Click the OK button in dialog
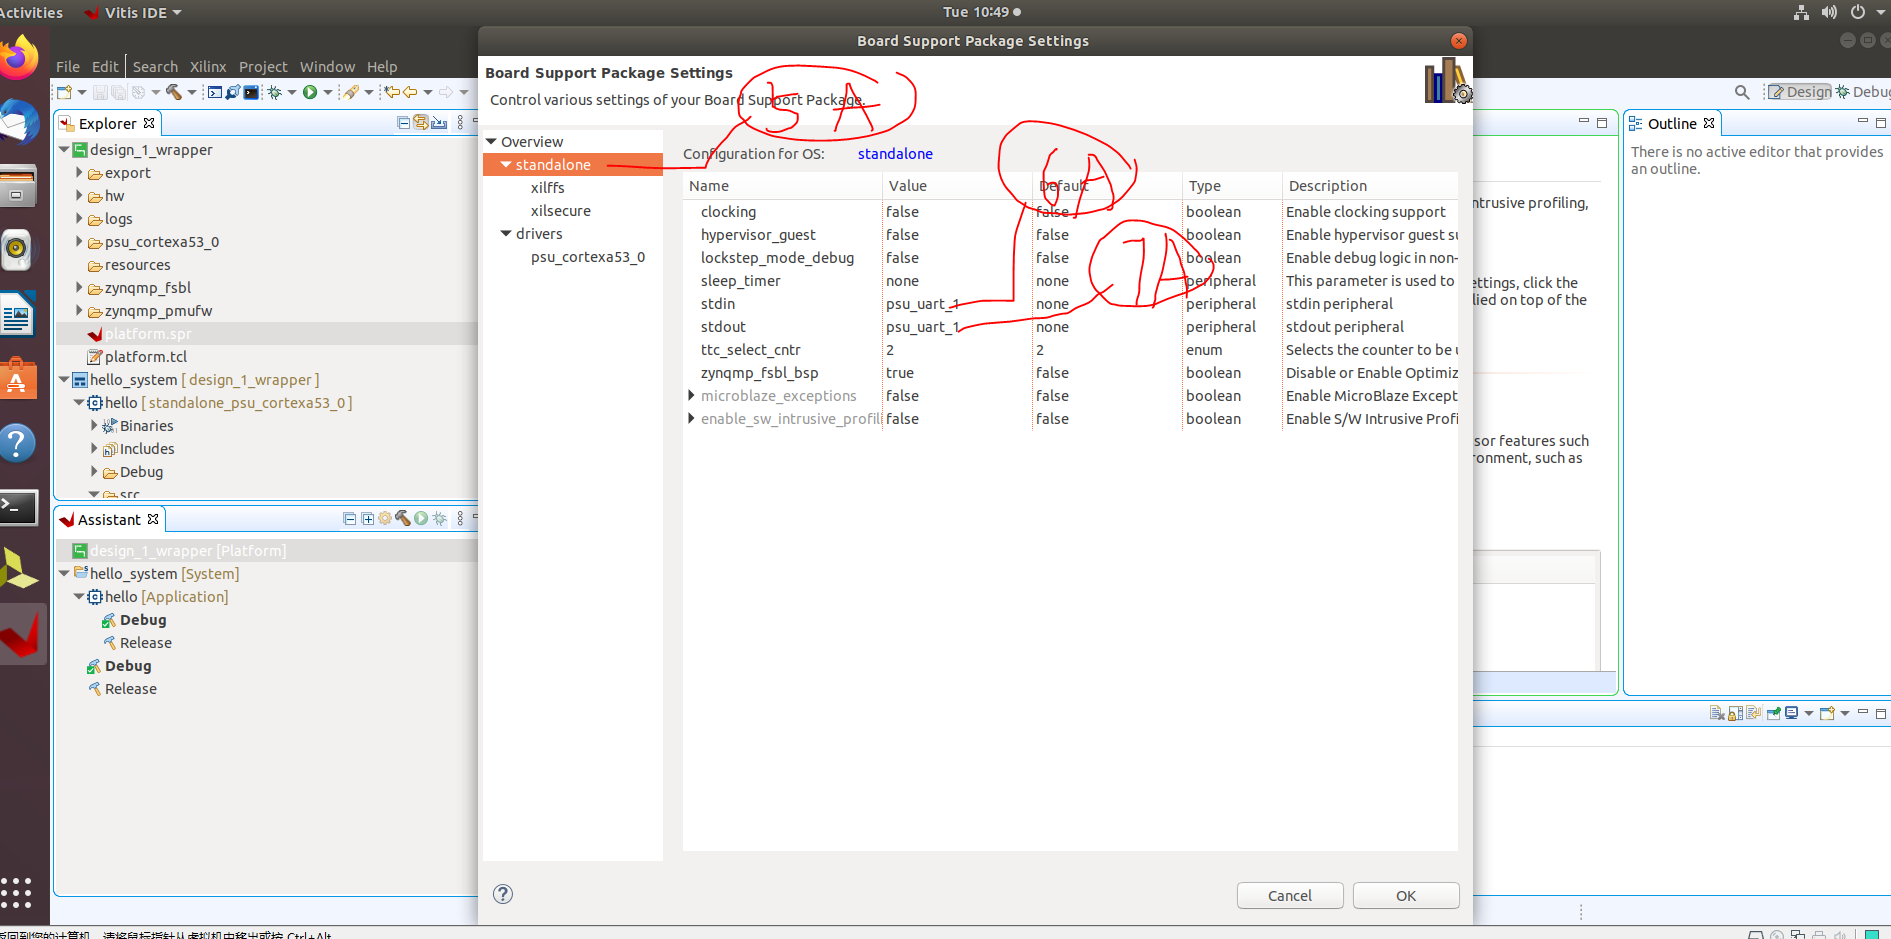Image resolution: width=1891 pixels, height=939 pixels. coord(1406,896)
